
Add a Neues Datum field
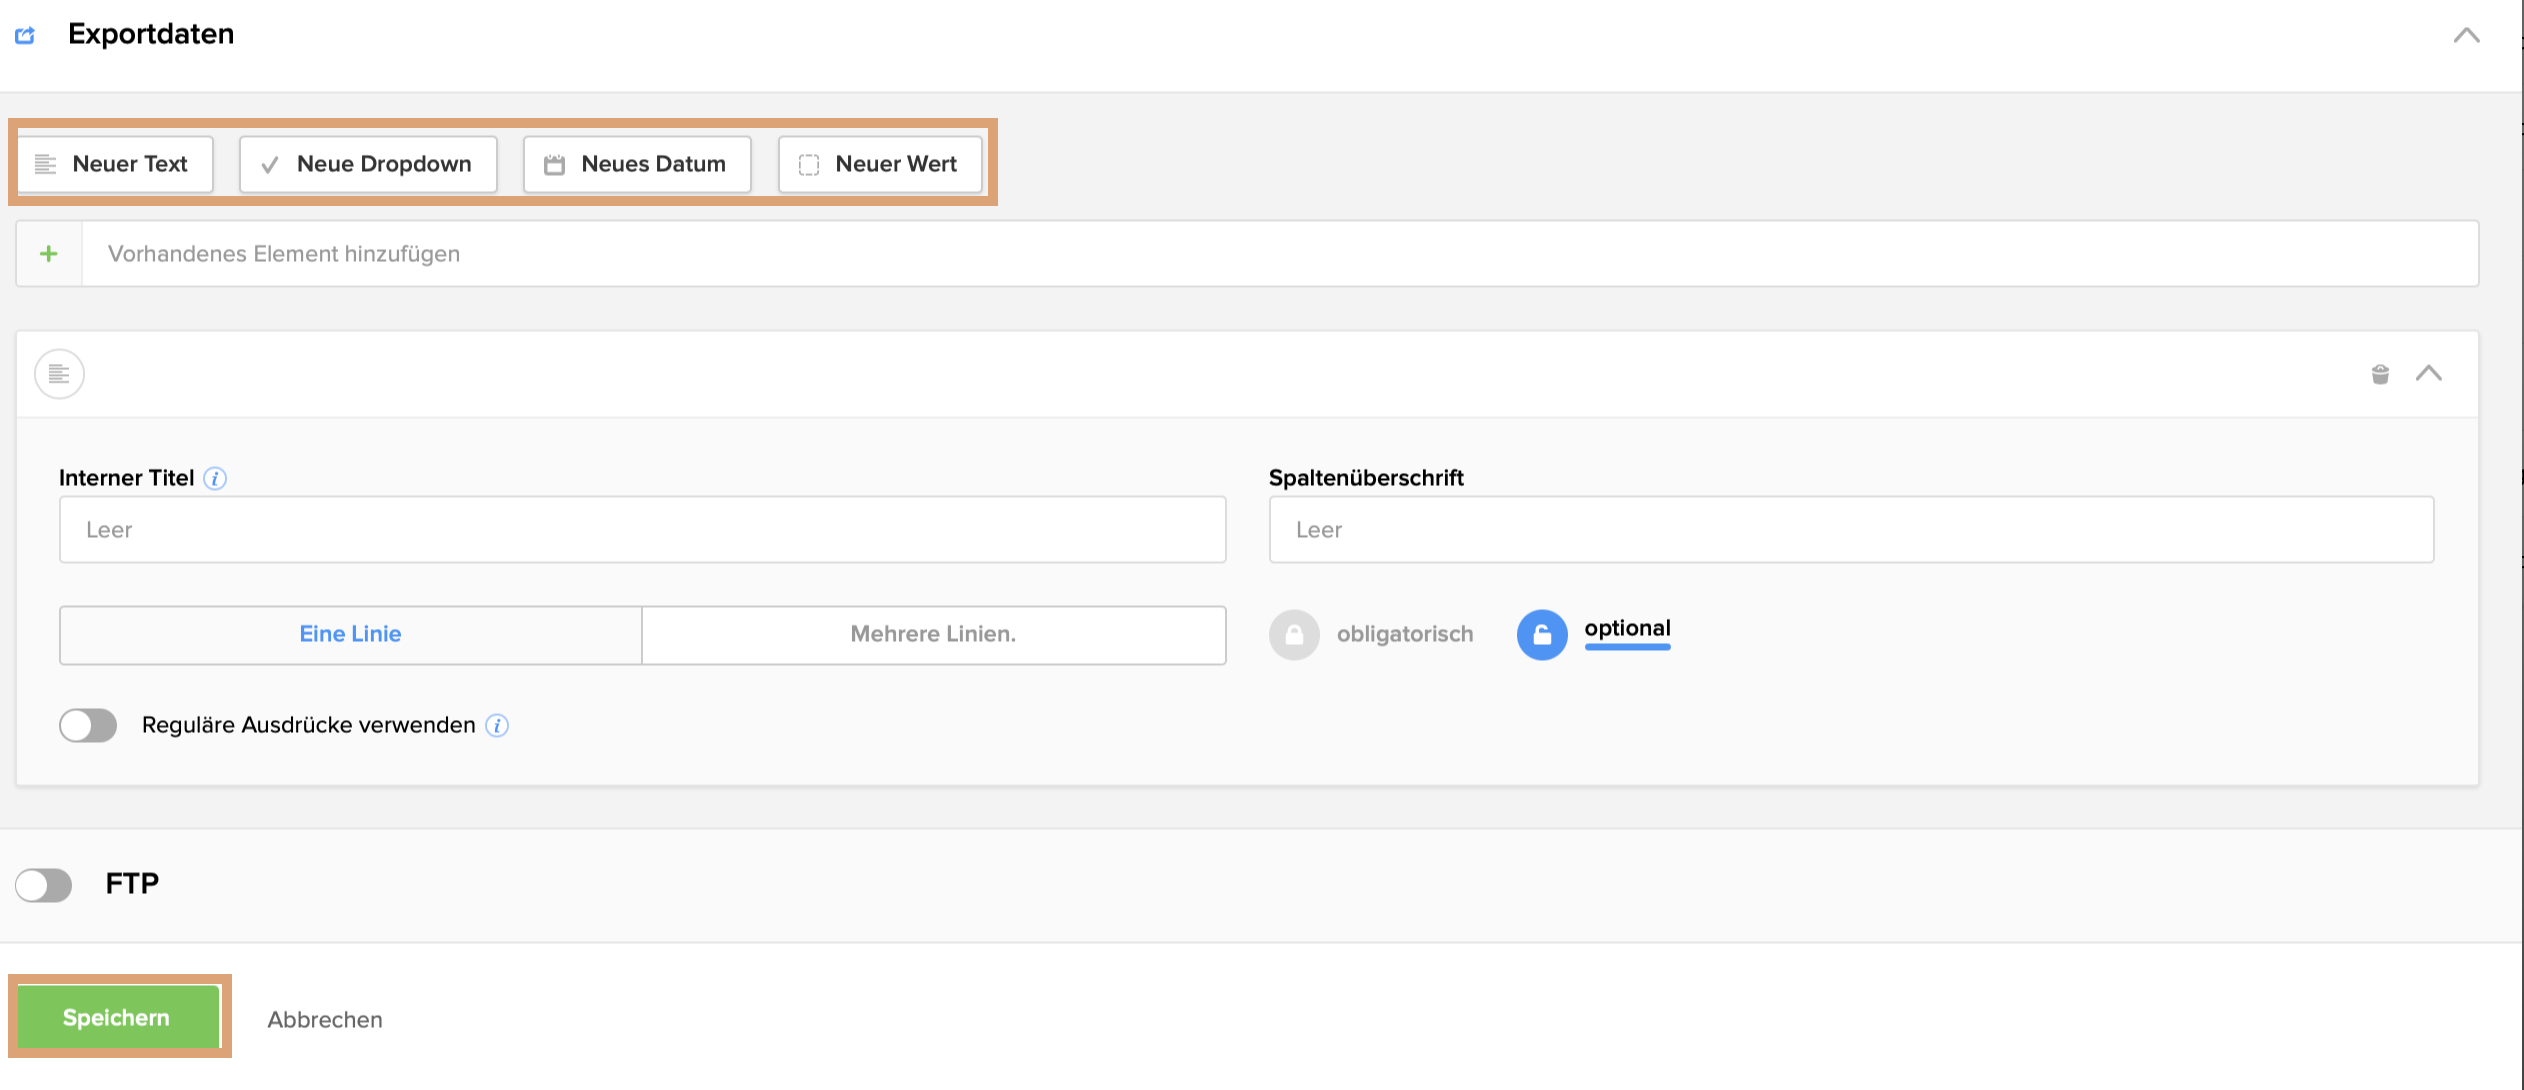[637, 165]
